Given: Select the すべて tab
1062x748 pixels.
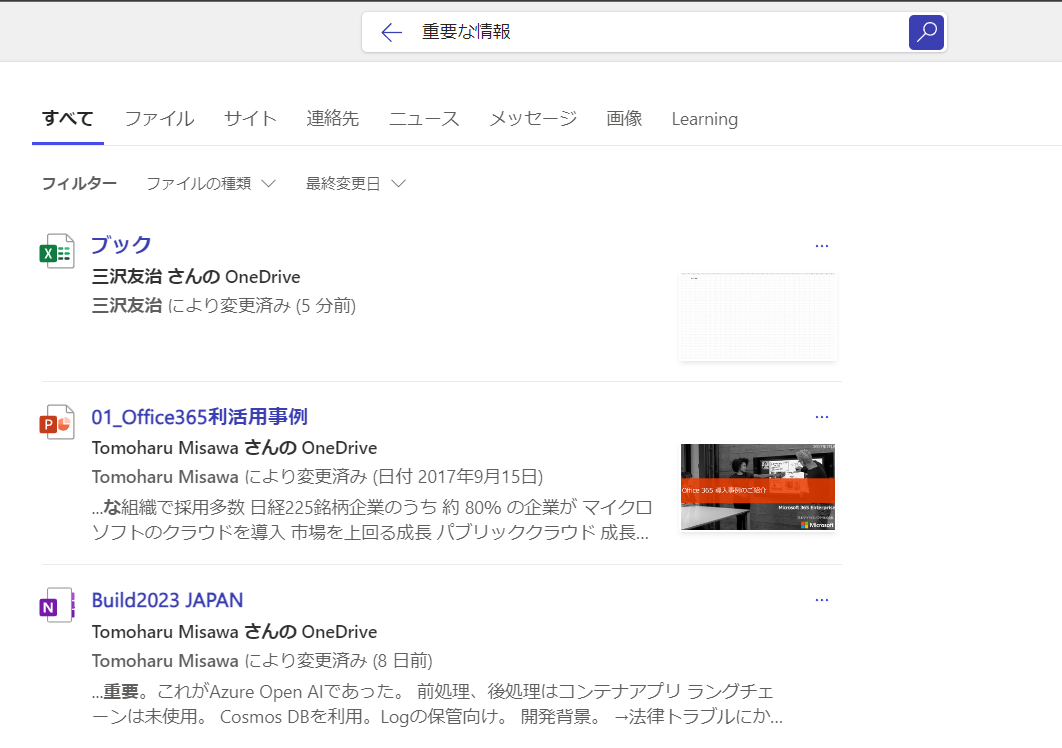Looking at the screenshot, I should [68, 119].
